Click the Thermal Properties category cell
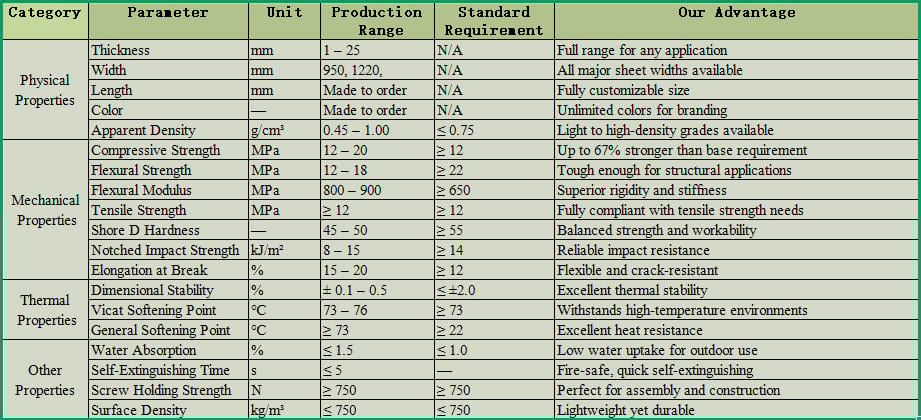This screenshot has width=921, height=420. point(45,310)
